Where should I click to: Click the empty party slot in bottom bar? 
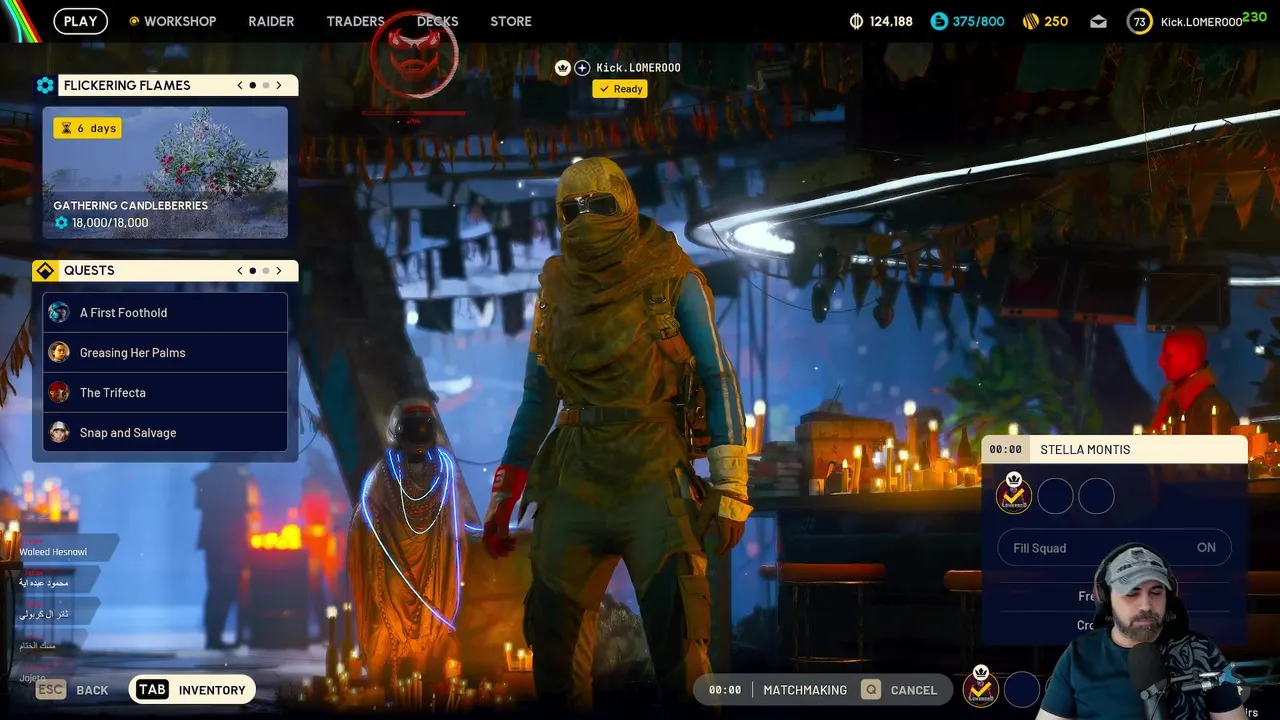(1022, 690)
